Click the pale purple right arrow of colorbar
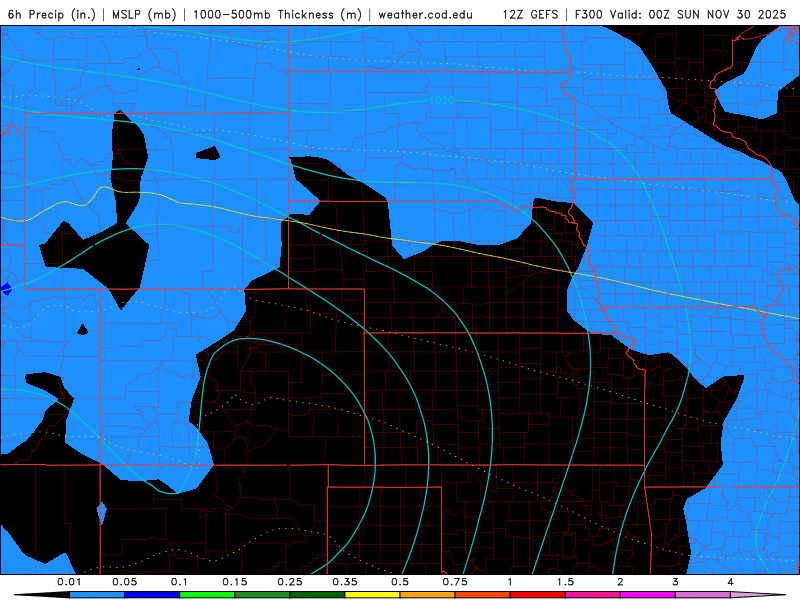The height and width of the screenshot is (600, 800). pos(758,595)
